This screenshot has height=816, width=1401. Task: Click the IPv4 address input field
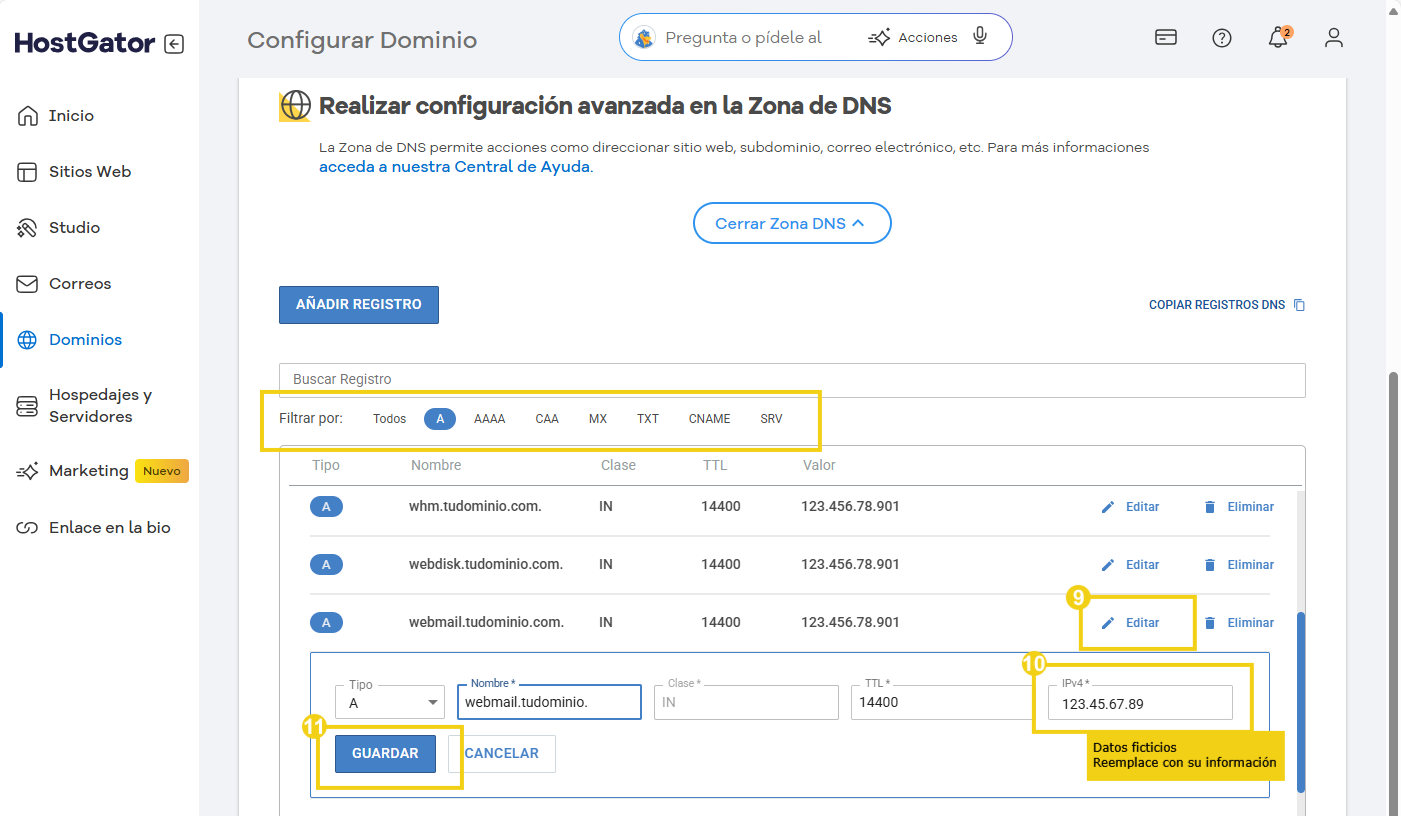(x=1140, y=704)
